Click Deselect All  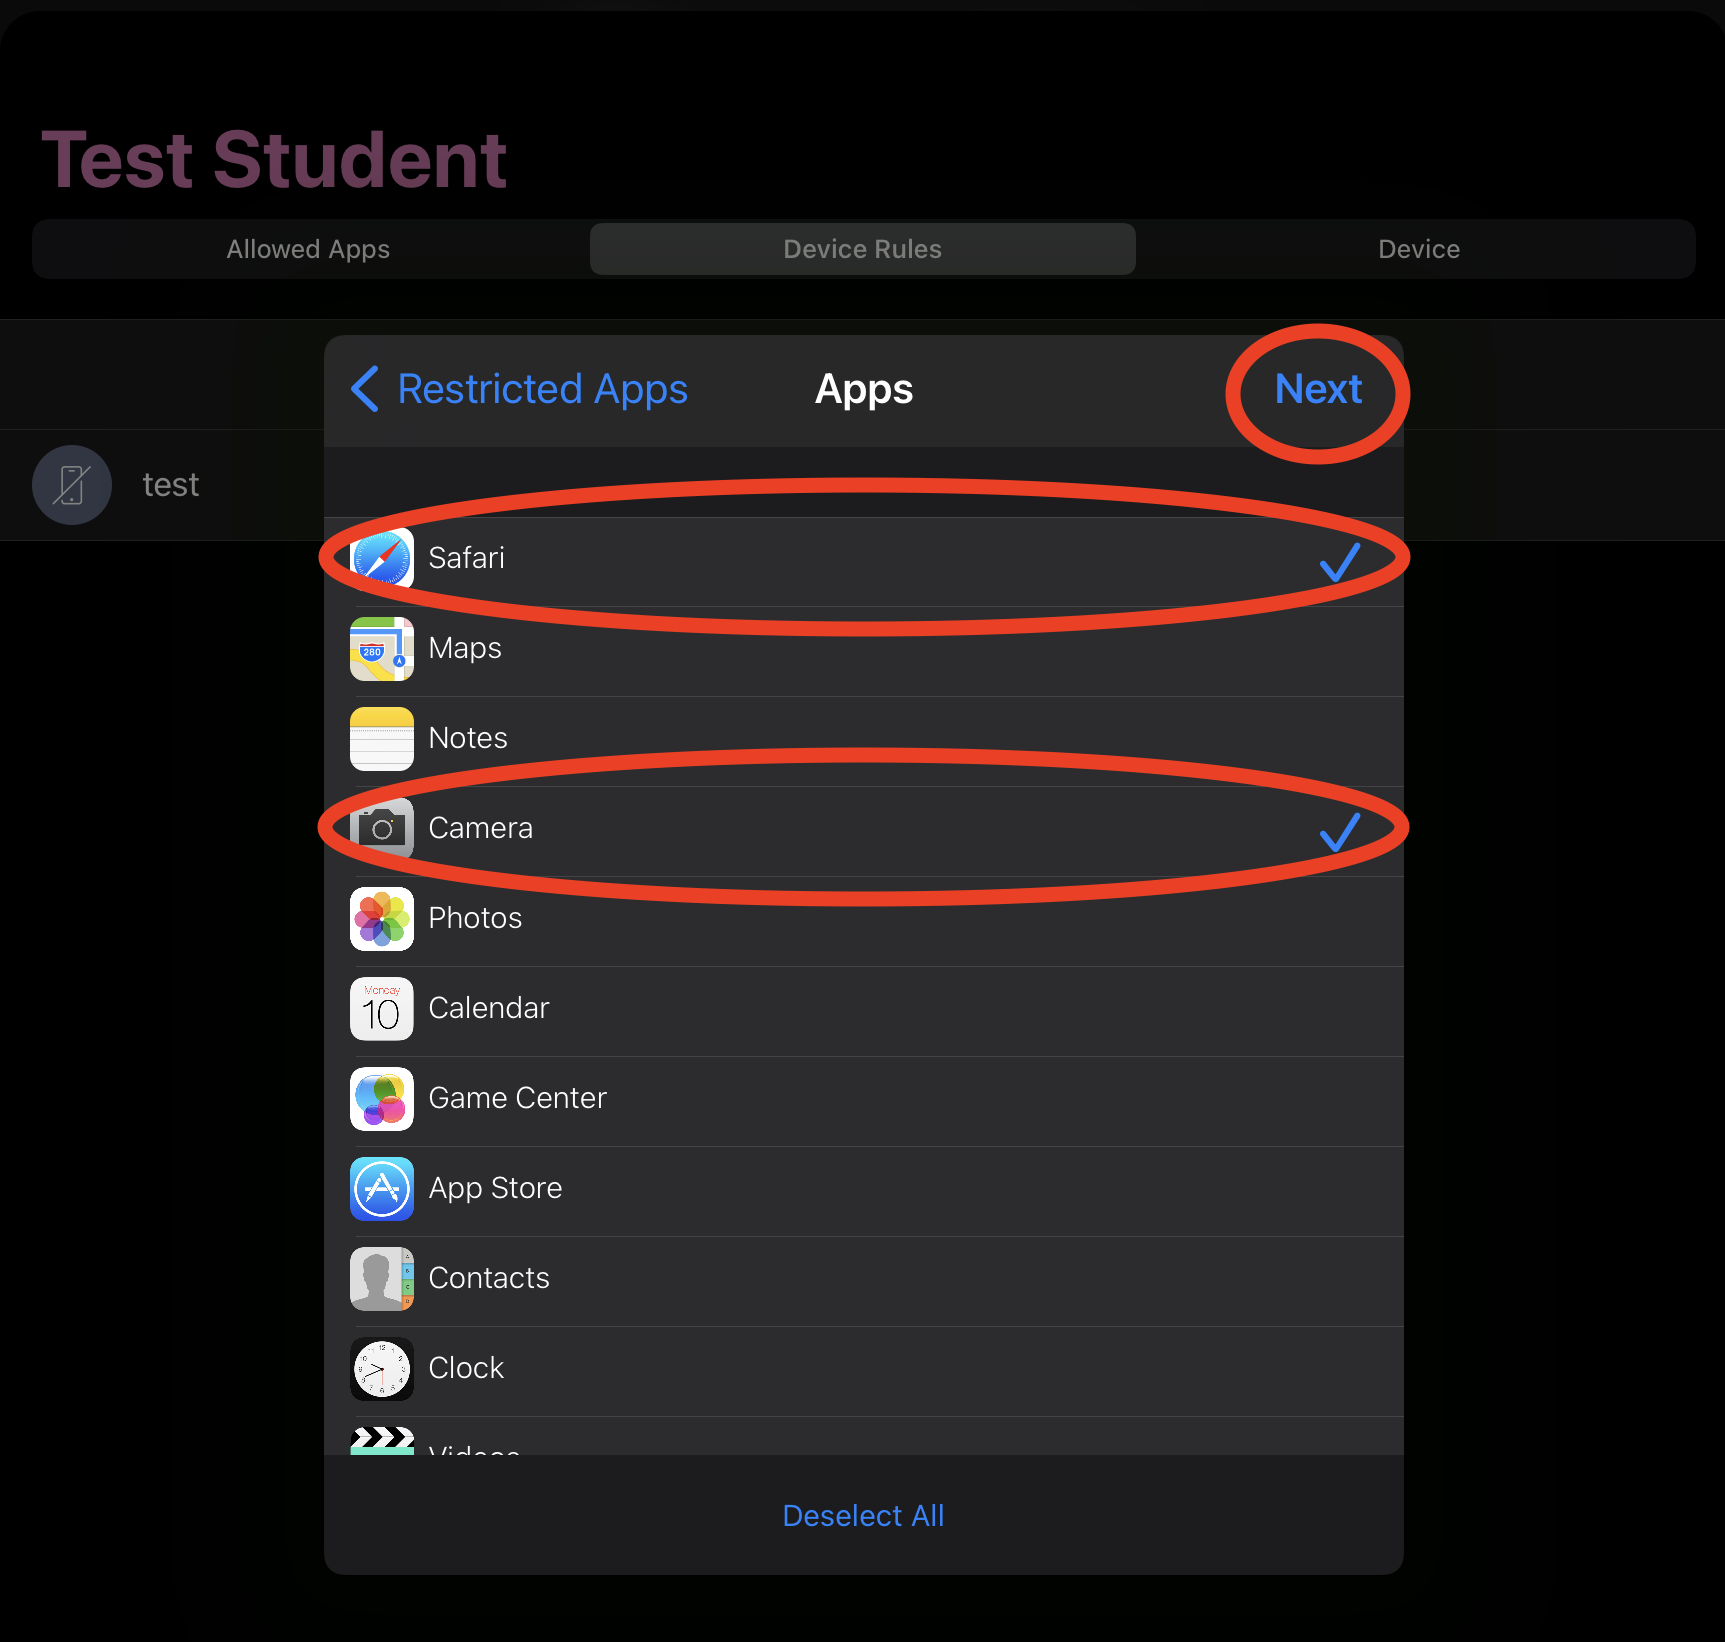[x=863, y=1516]
